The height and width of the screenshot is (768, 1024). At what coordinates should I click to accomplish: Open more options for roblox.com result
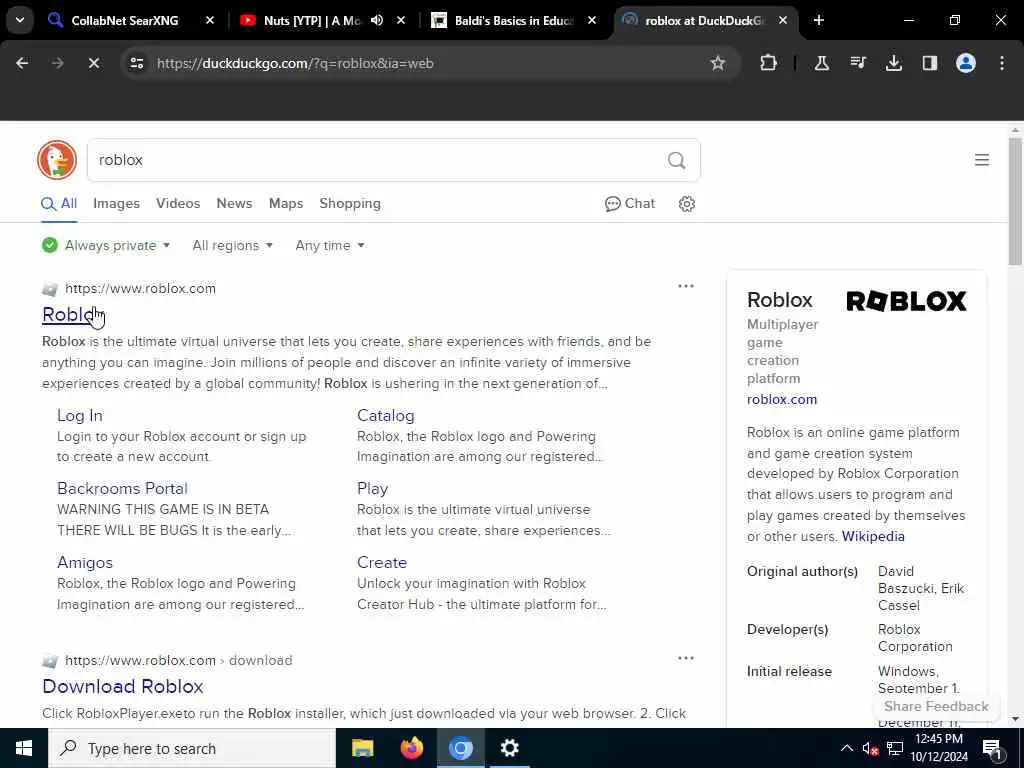(686, 286)
